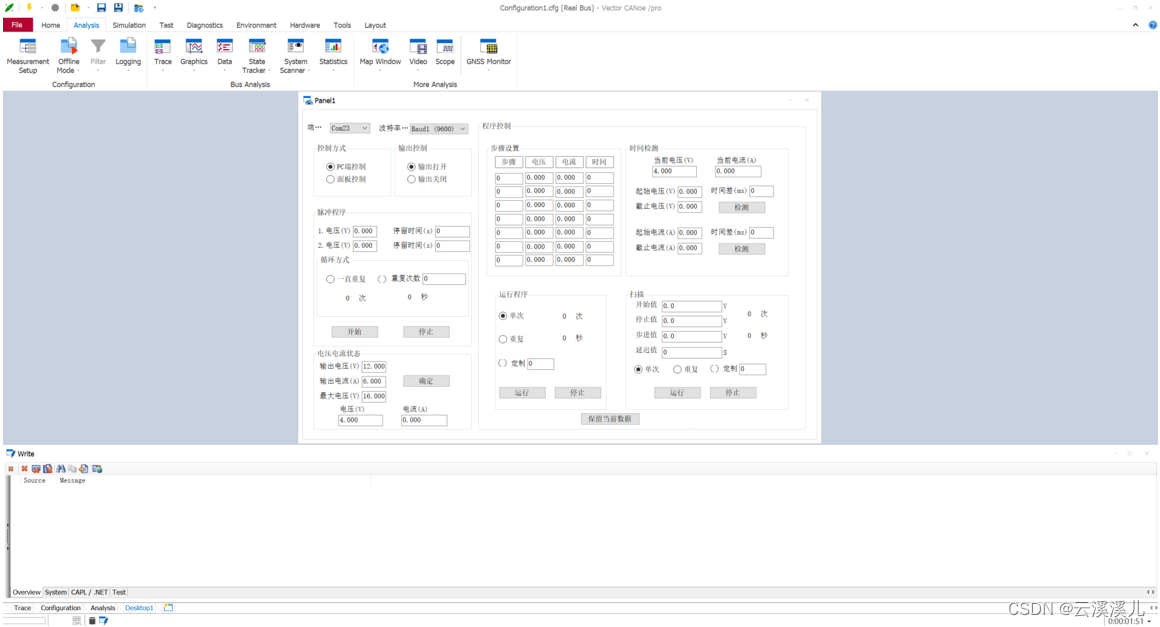Switch to the Configuration desktop tab
The width and height of the screenshot is (1160, 627).
pyautogui.click(x=61, y=608)
